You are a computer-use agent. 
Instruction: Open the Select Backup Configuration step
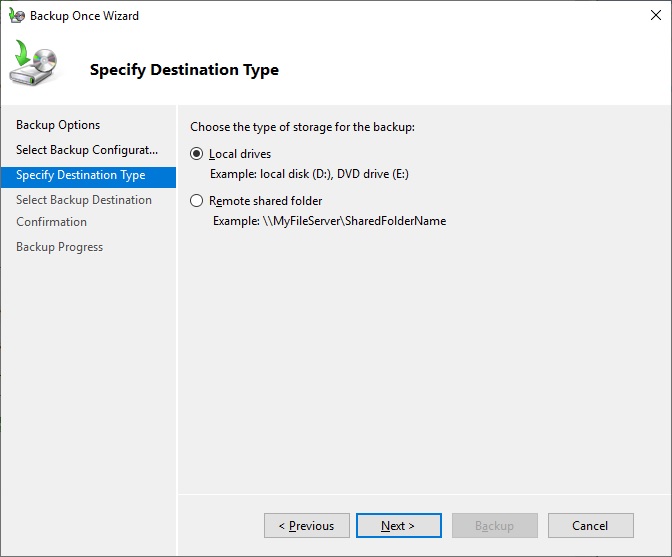pyautogui.click(x=87, y=150)
